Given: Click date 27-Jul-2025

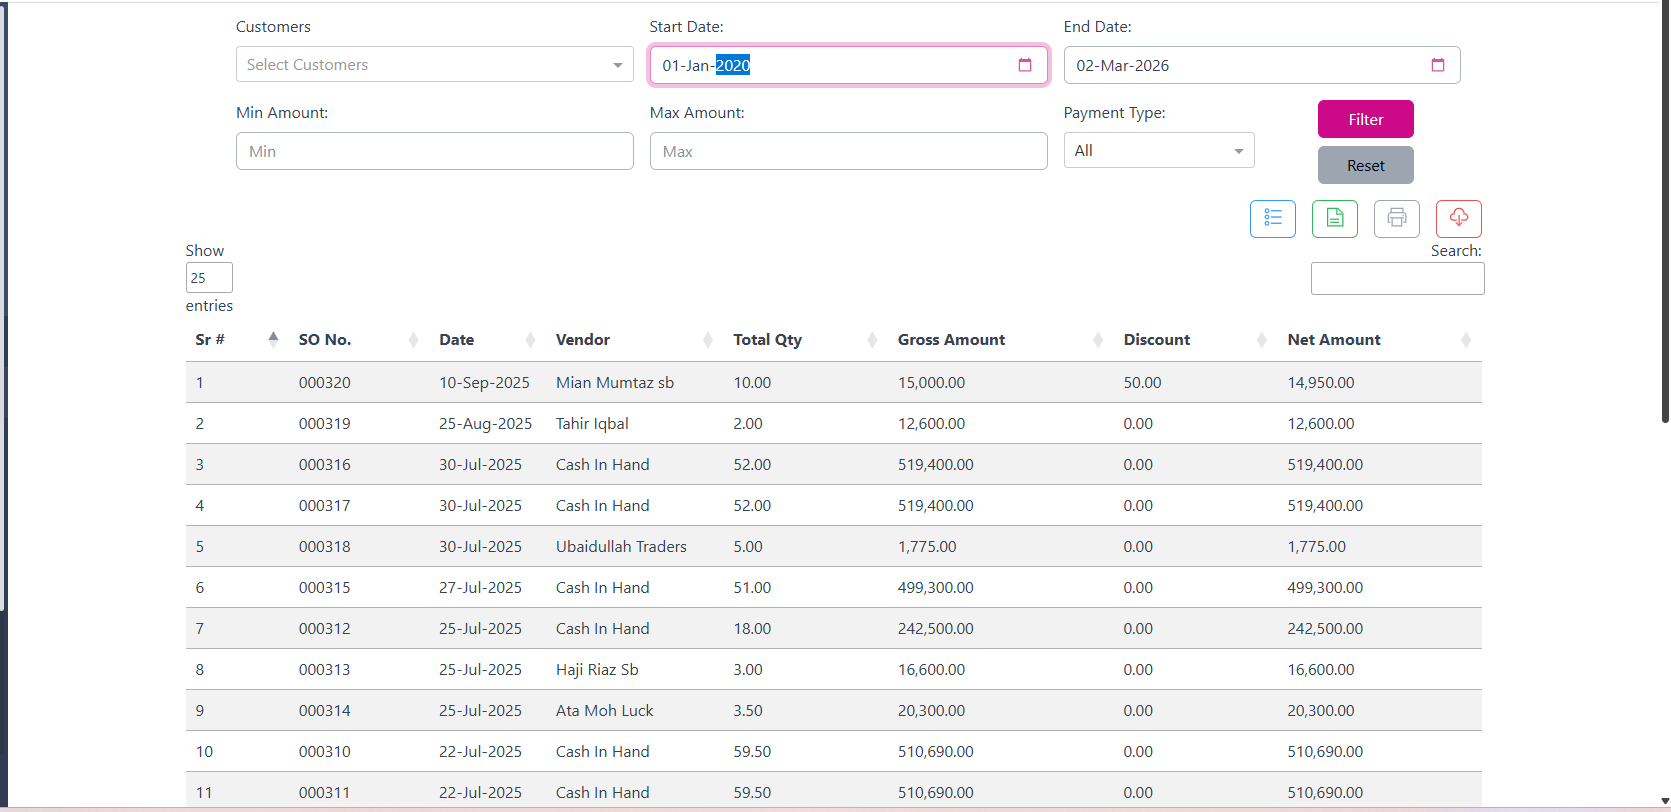Looking at the screenshot, I should (x=480, y=588).
